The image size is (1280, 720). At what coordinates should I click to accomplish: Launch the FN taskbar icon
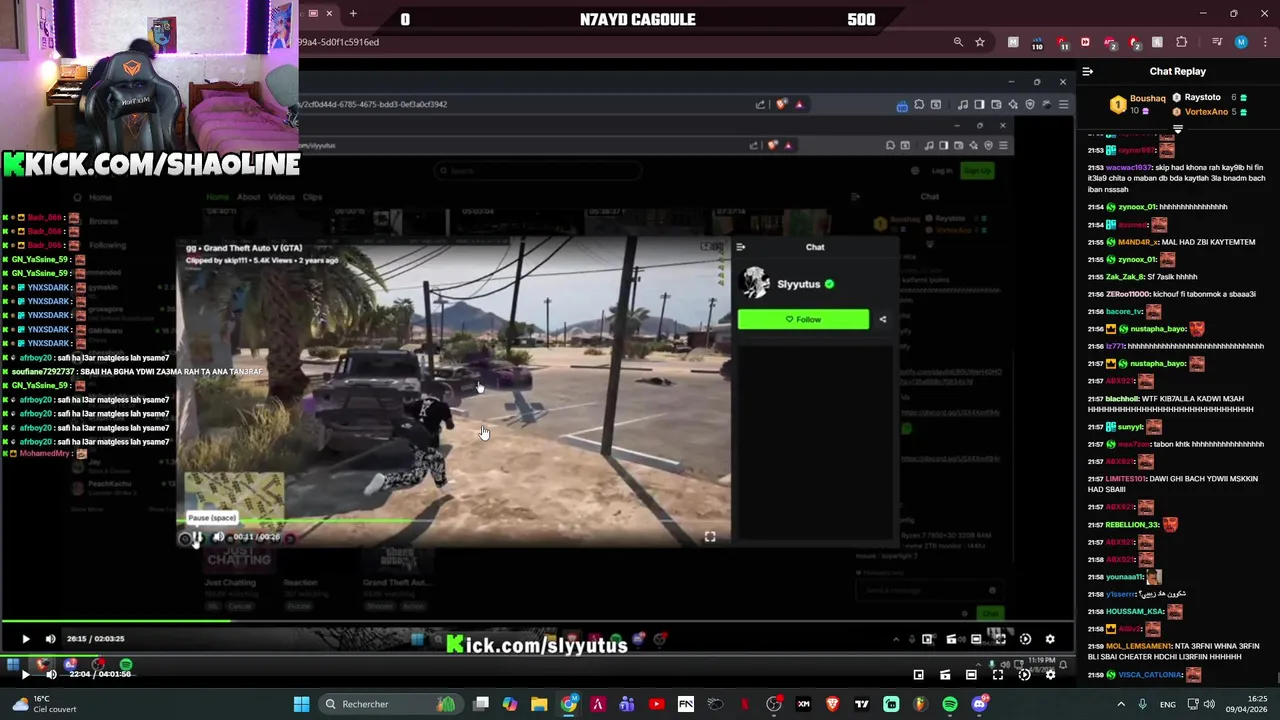686,704
